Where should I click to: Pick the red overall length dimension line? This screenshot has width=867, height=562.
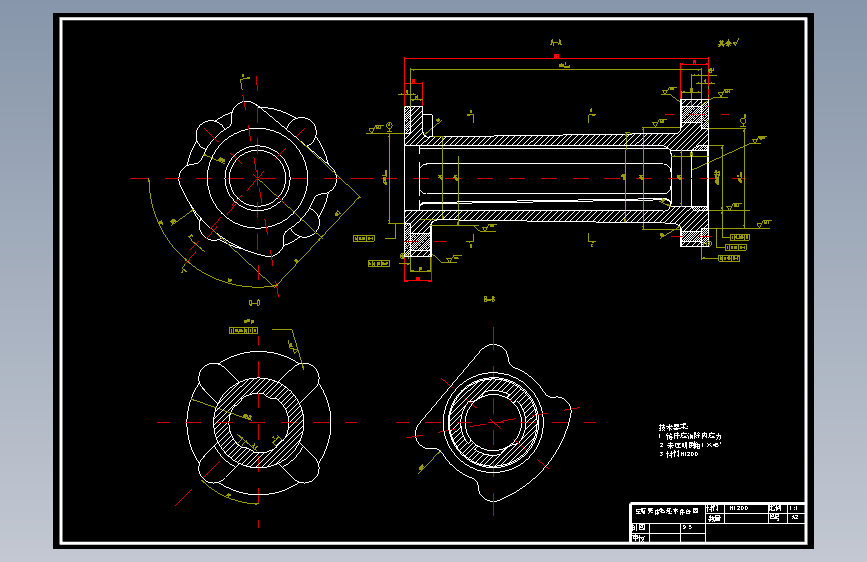coord(556,58)
